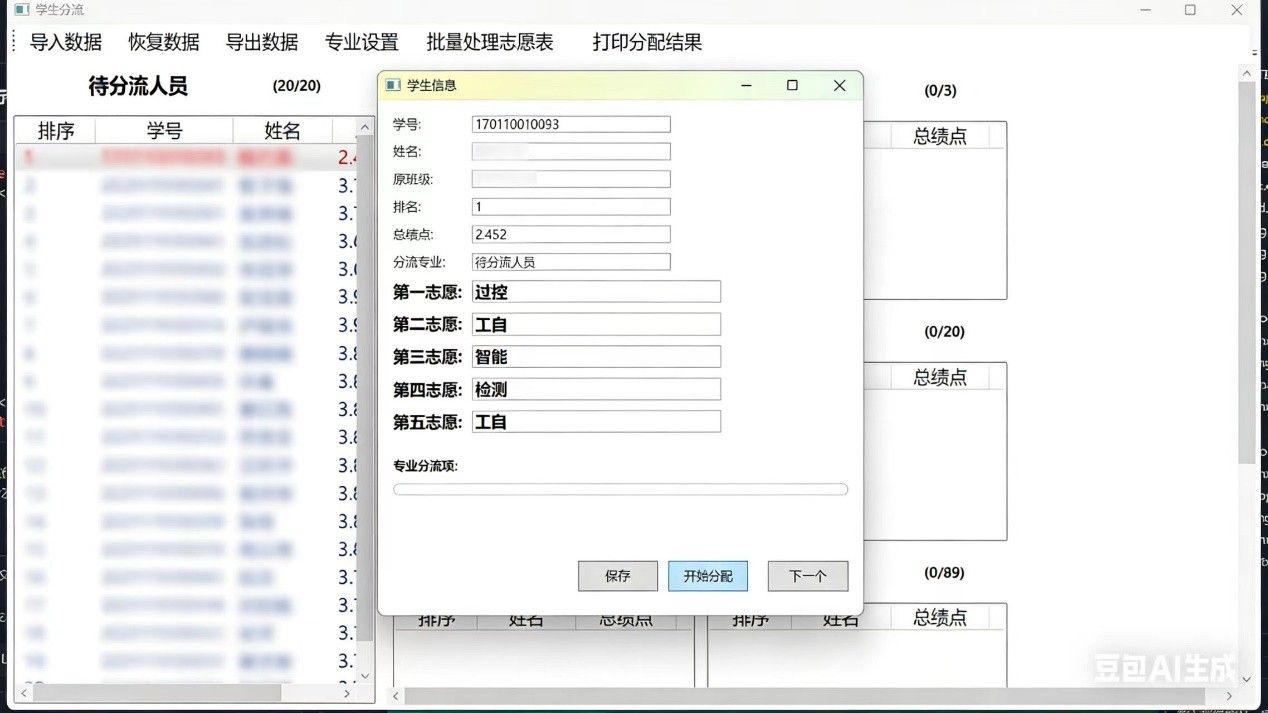This screenshot has width=1268, height=713.
Task: Focus the 总绩点 field showing 2.452
Action: click(571, 234)
